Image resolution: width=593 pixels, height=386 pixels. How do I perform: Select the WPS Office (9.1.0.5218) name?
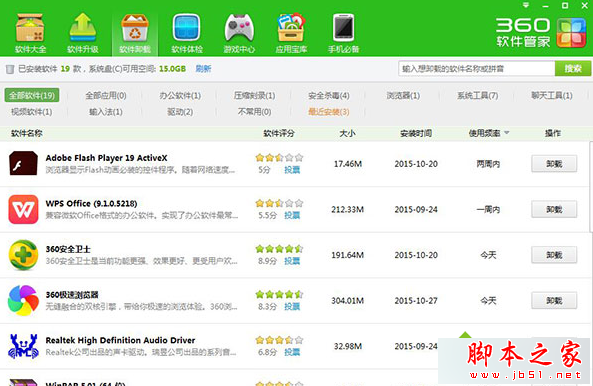tap(91, 203)
